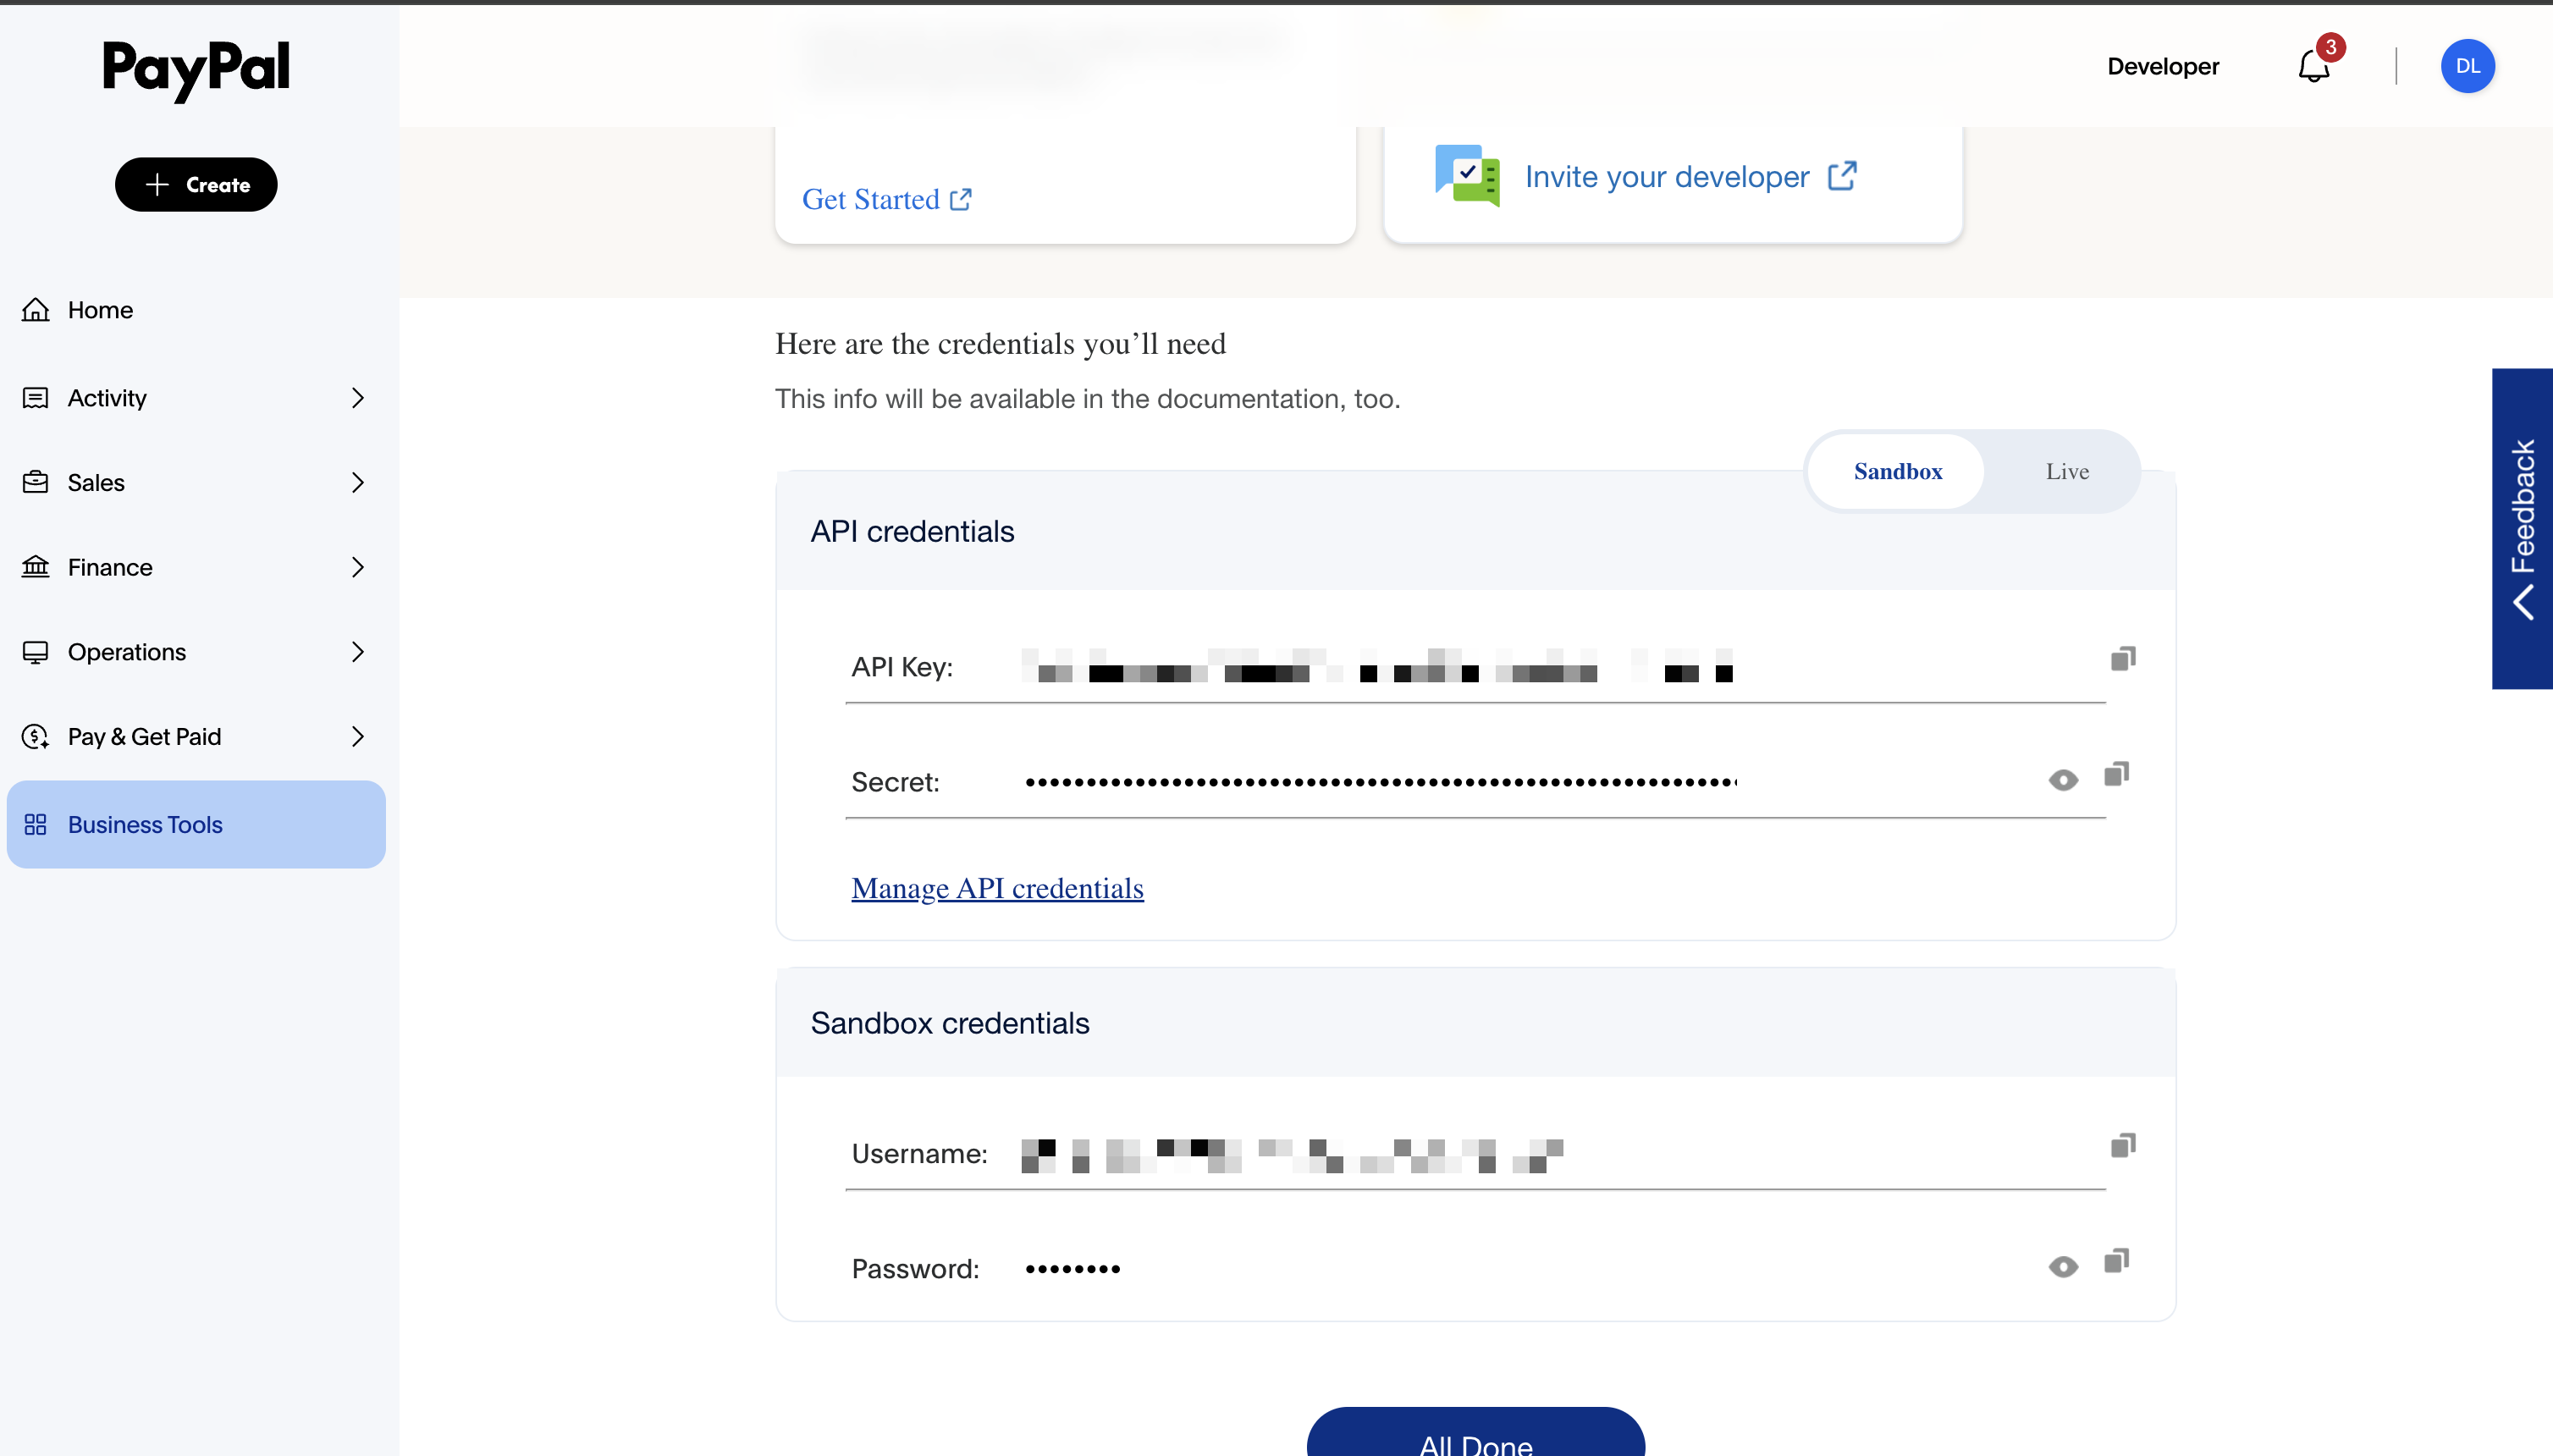Click the sandbox Username value field
This screenshot has height=1456, width=2553.
pyautogui.click(x=1292, y=1155)
